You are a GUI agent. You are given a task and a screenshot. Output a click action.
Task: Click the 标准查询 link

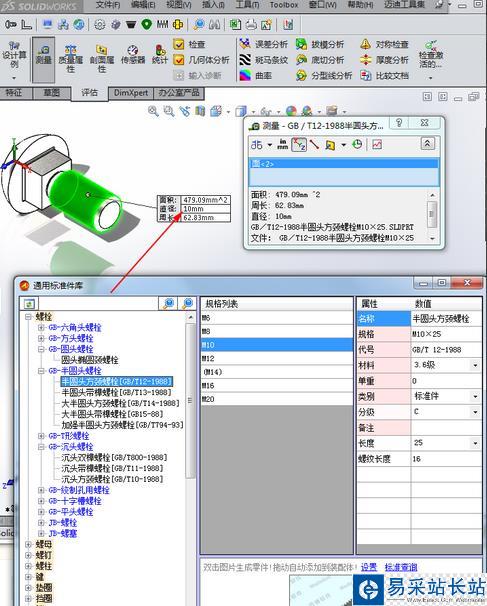pyautogui.click(x=401, y=567)
